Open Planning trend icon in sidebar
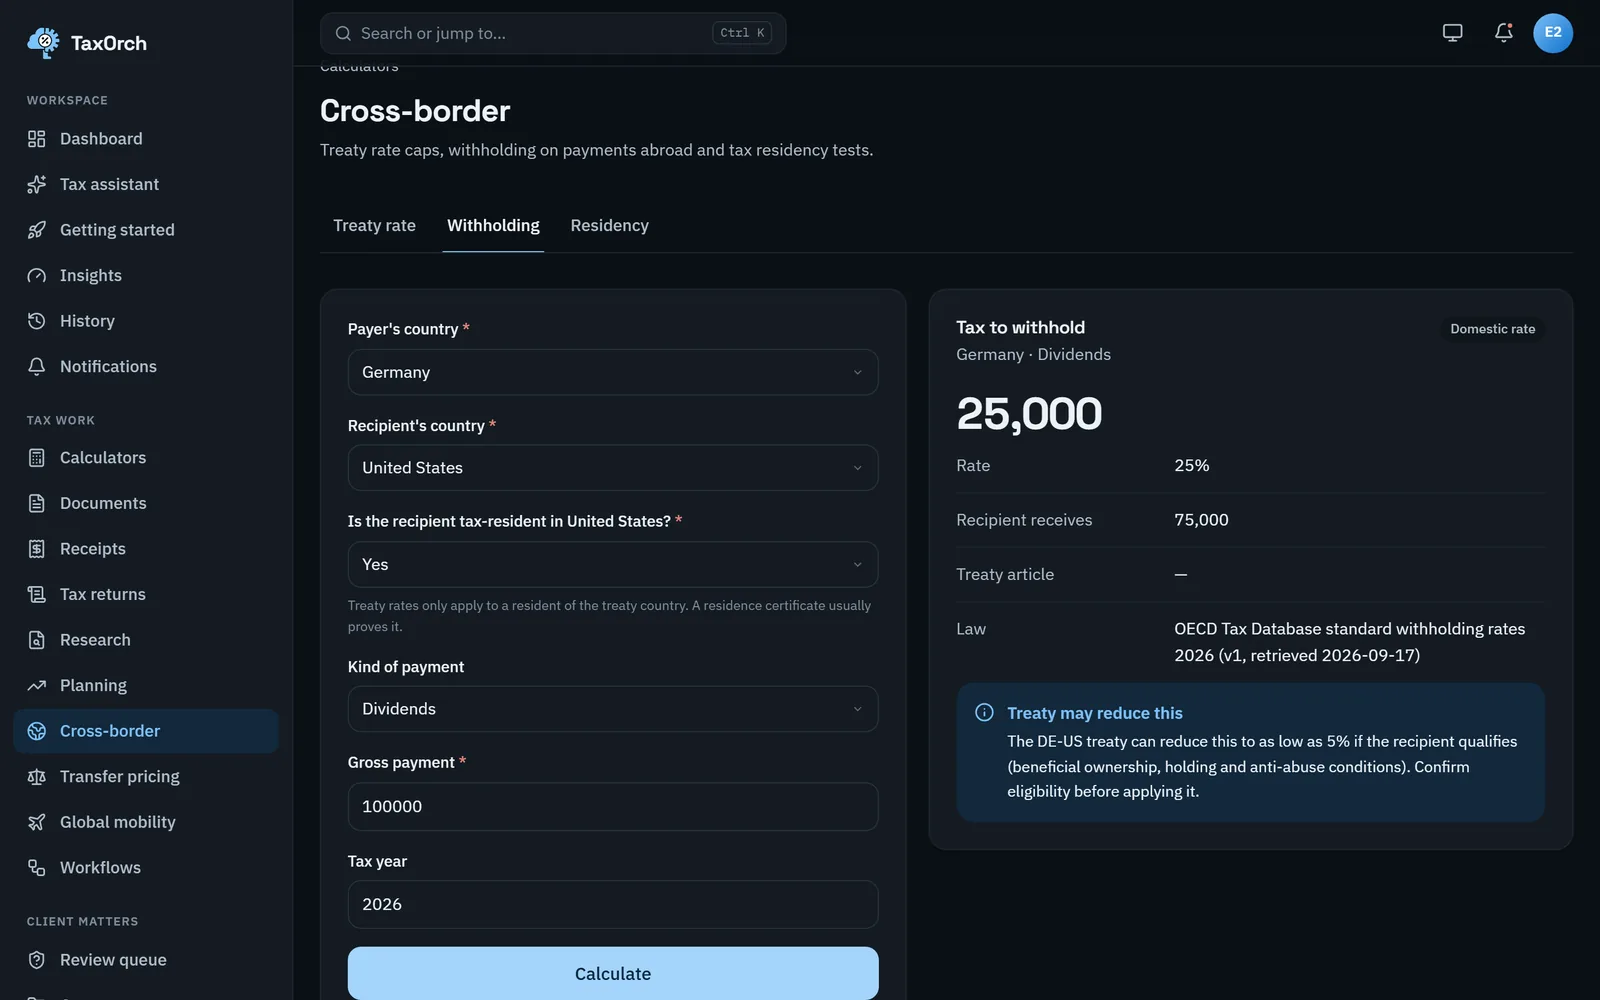The height and width of the screenshot is (1000, 1600). 37,685
